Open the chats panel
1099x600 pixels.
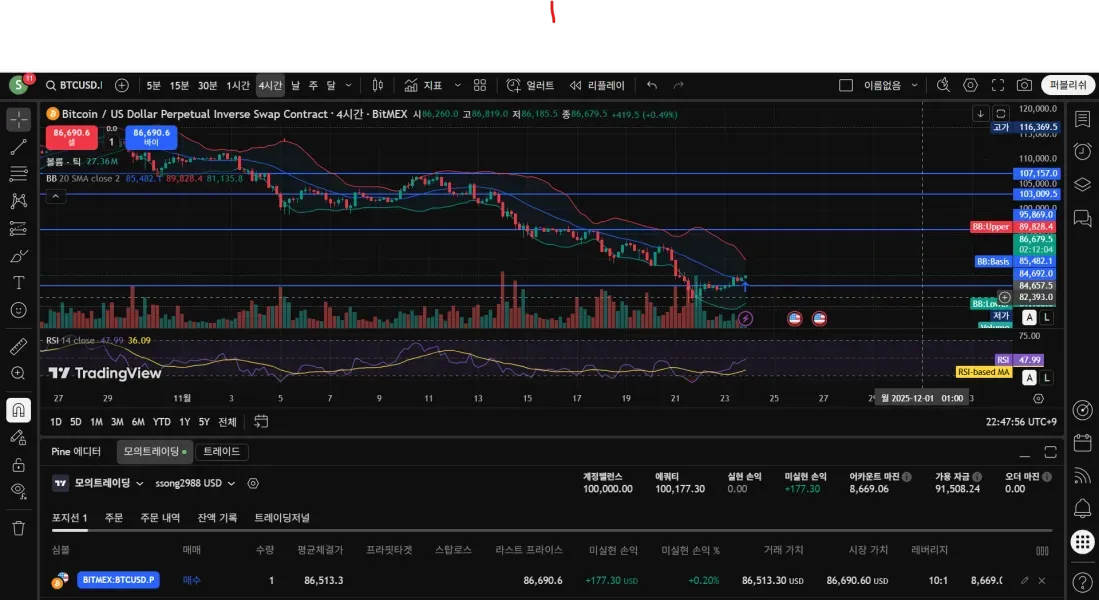1082,219
